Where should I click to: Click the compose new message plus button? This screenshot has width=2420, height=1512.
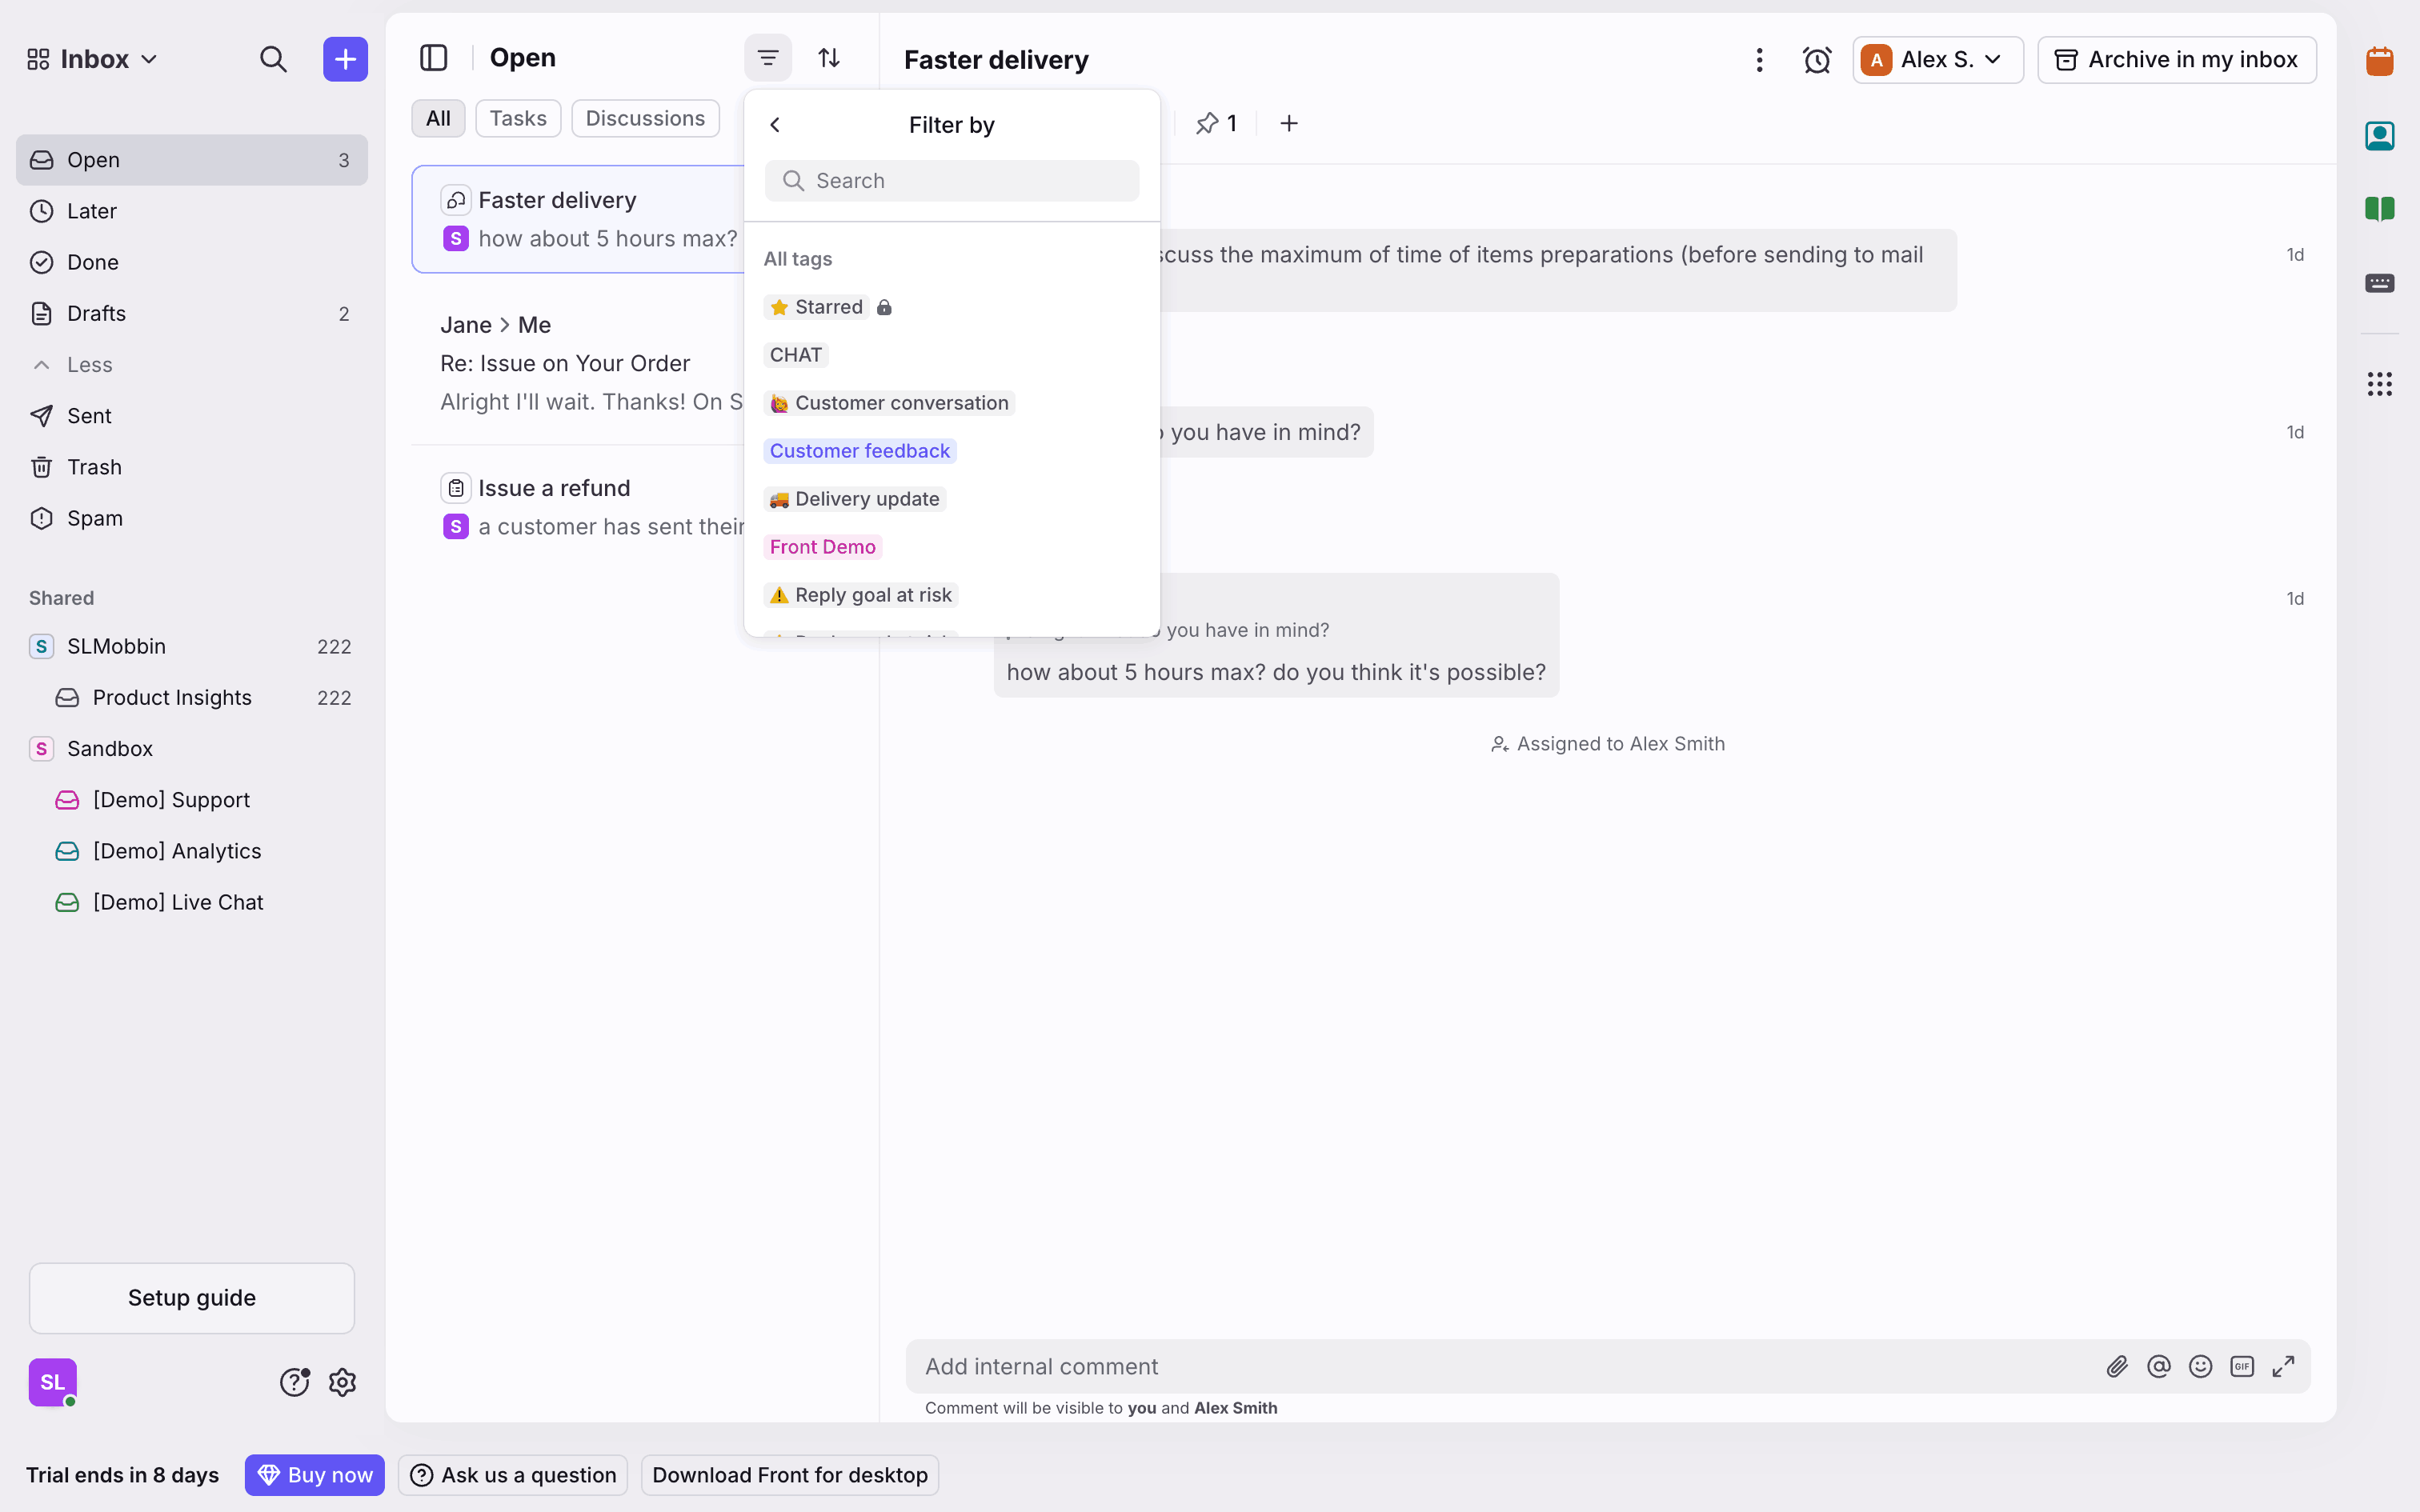click(345, 59)
